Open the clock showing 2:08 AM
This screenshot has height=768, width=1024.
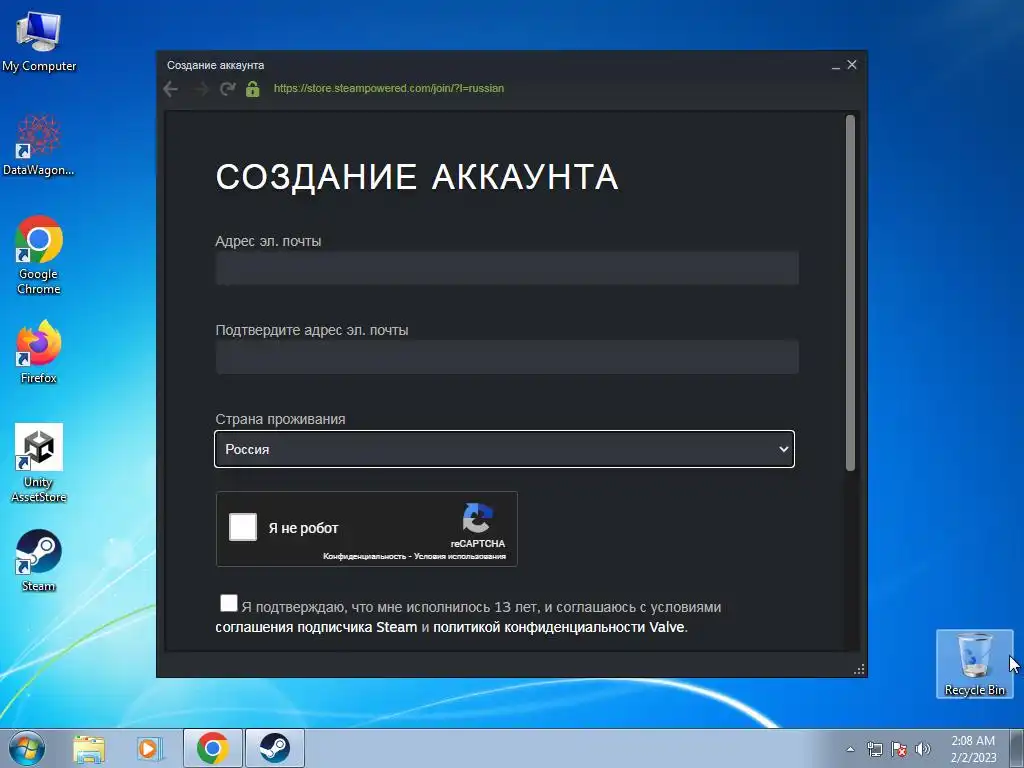click(x=972, y=749)
